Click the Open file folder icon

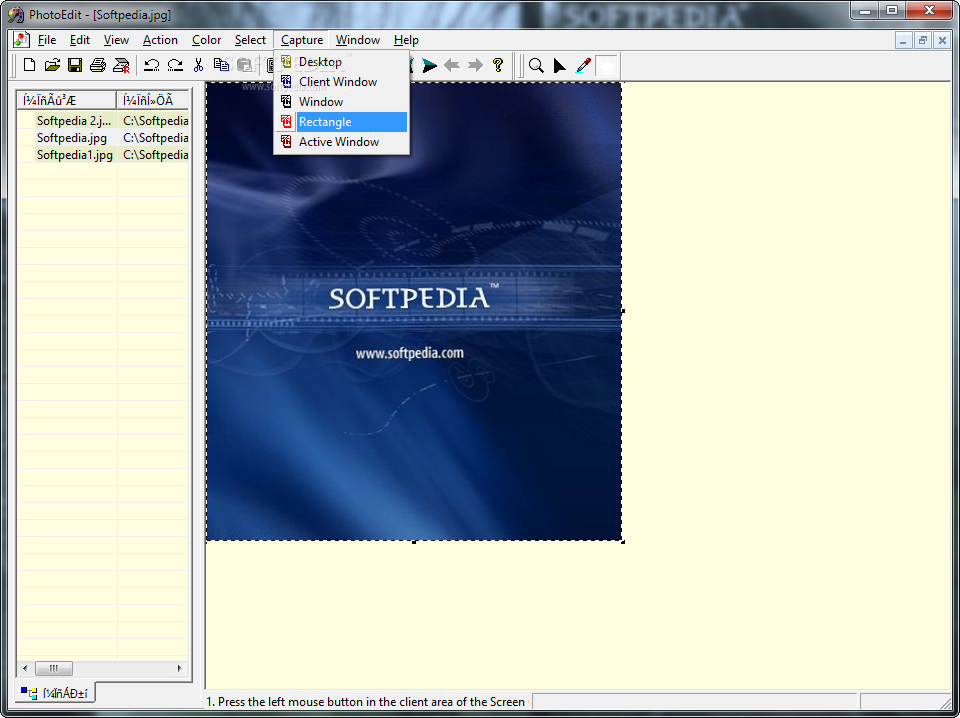(52, 65)
